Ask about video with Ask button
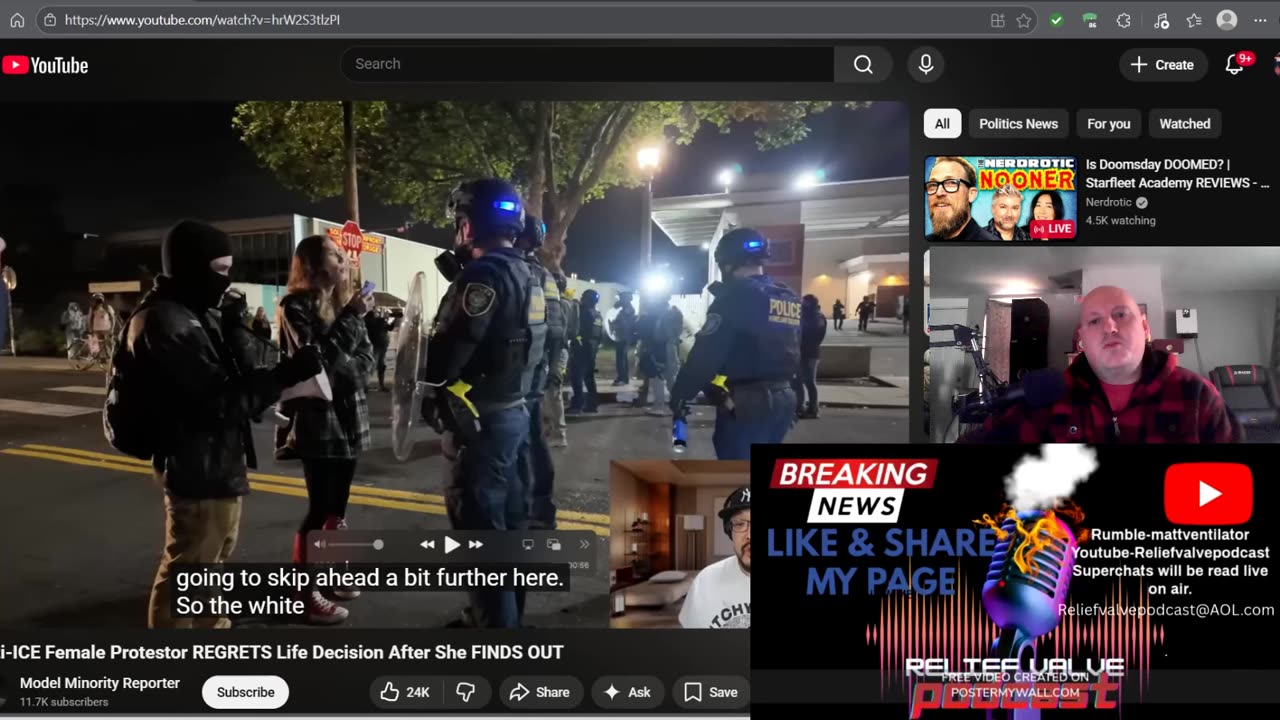The width and height of the screenshot is (1280, 720). (627, 692)
